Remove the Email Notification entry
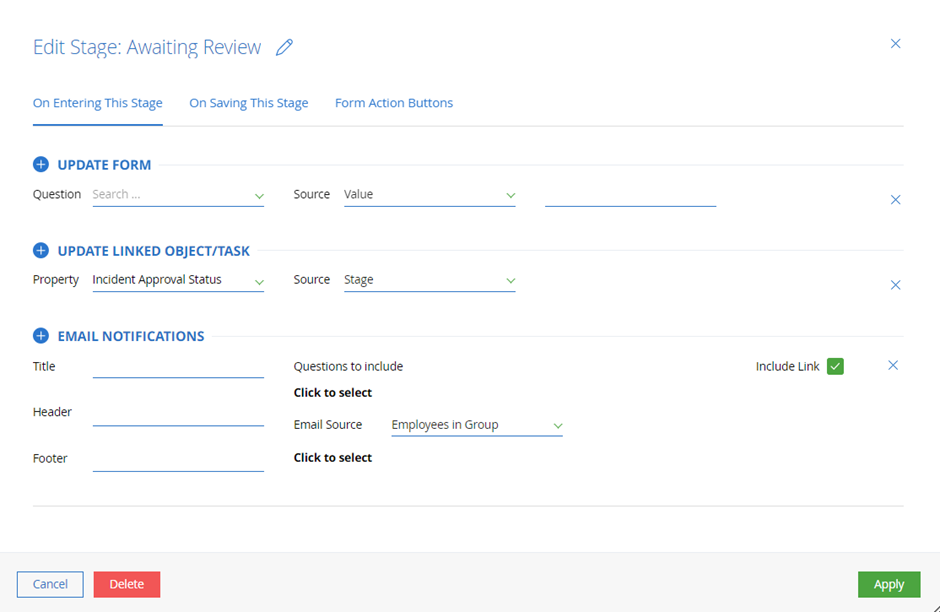Screen dimensions: 940x612 893,365
